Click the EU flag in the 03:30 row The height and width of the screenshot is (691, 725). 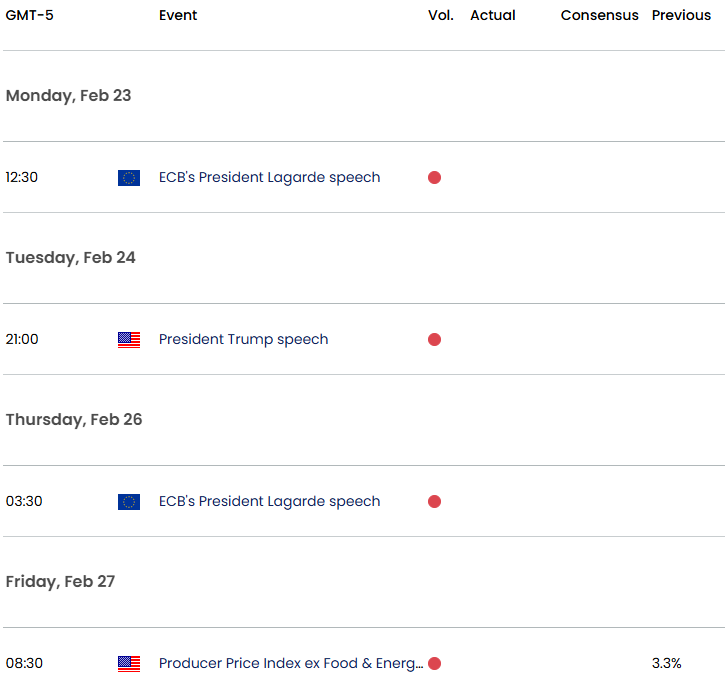pos(128,502)
